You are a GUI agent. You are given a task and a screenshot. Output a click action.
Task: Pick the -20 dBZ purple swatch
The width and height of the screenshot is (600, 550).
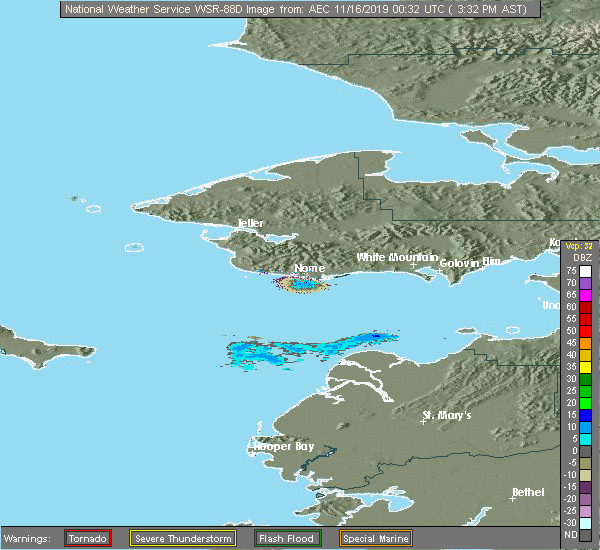tap(585, 499)
